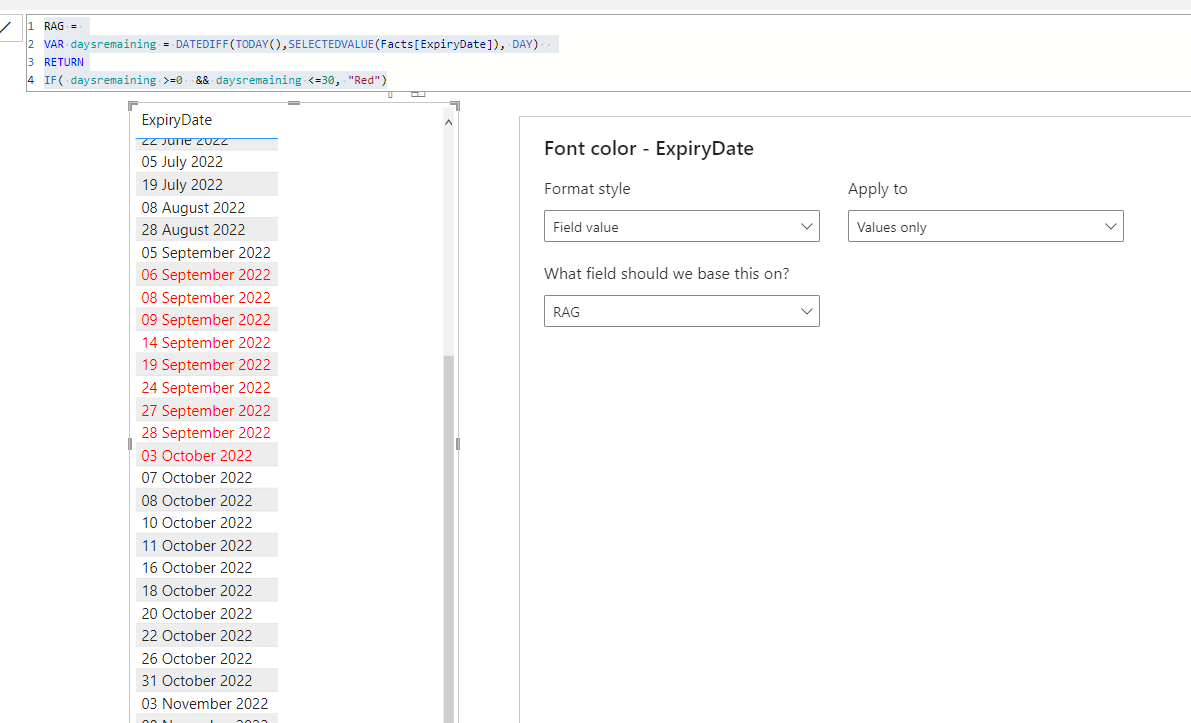
Task: Click the 'What field should we base this on?' label
Action: (666, 273)
